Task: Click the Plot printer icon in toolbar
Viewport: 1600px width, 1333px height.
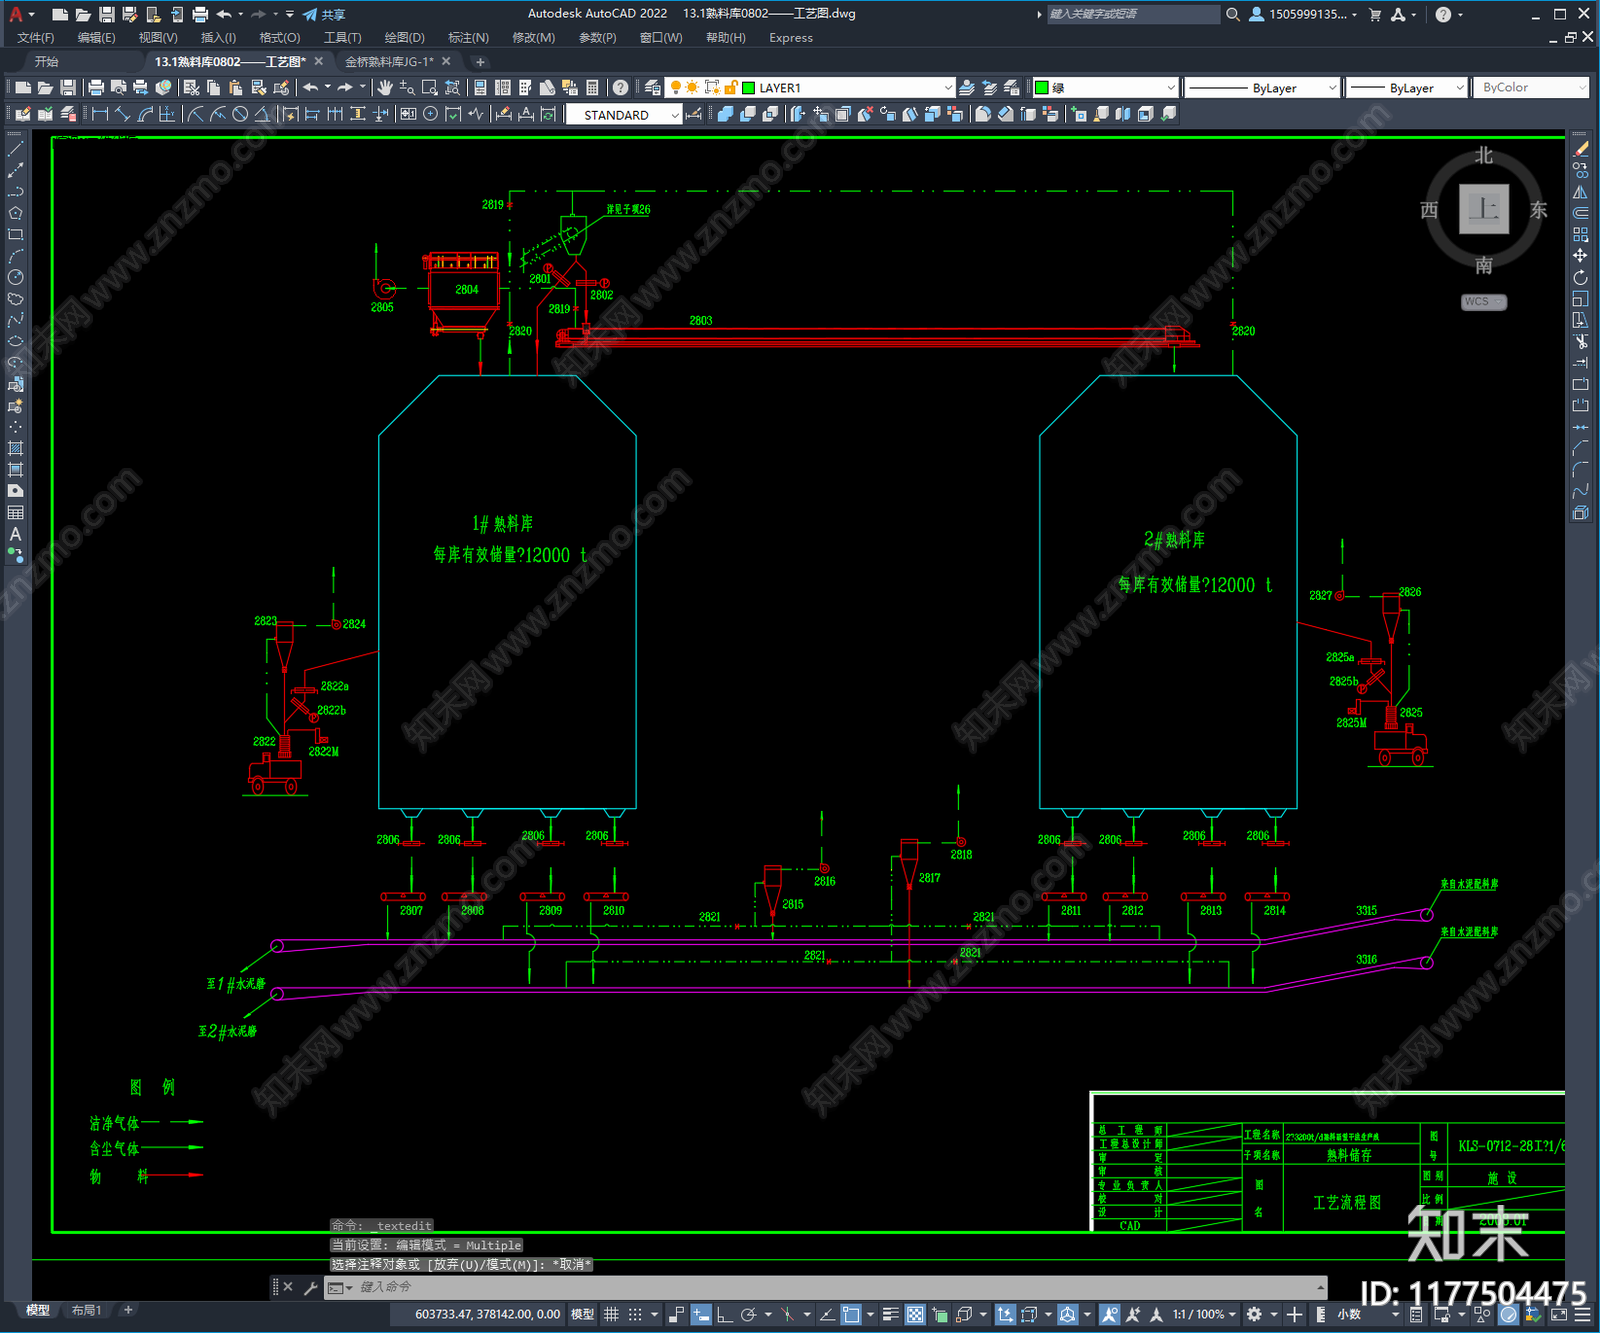Action: (96, 88)
